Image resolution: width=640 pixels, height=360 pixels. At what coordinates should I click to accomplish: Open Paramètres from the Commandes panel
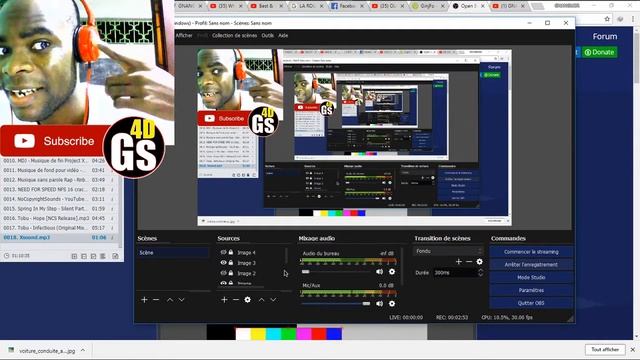click(531, 290)
